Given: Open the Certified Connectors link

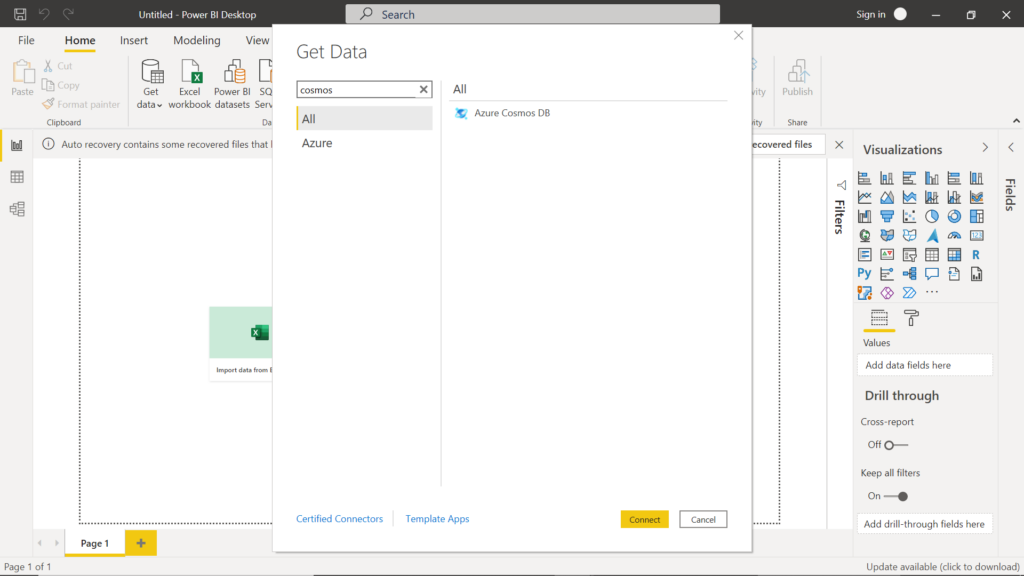Looking at the screenshot, I should tap(339, 518).
